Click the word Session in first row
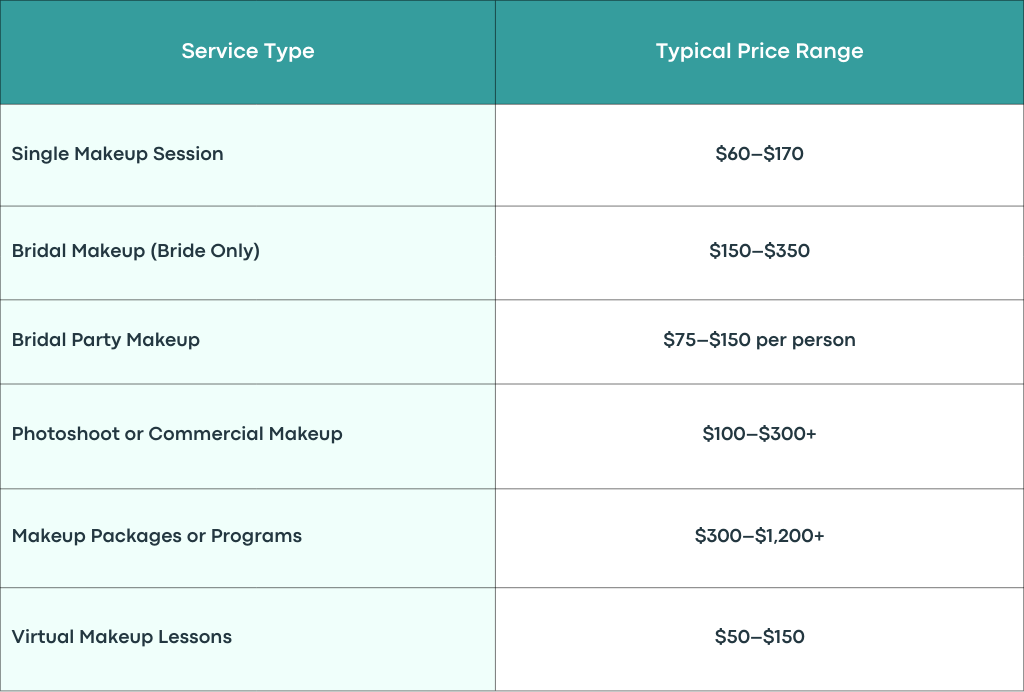Screen dimensions: 1024x692 point(188,154)
